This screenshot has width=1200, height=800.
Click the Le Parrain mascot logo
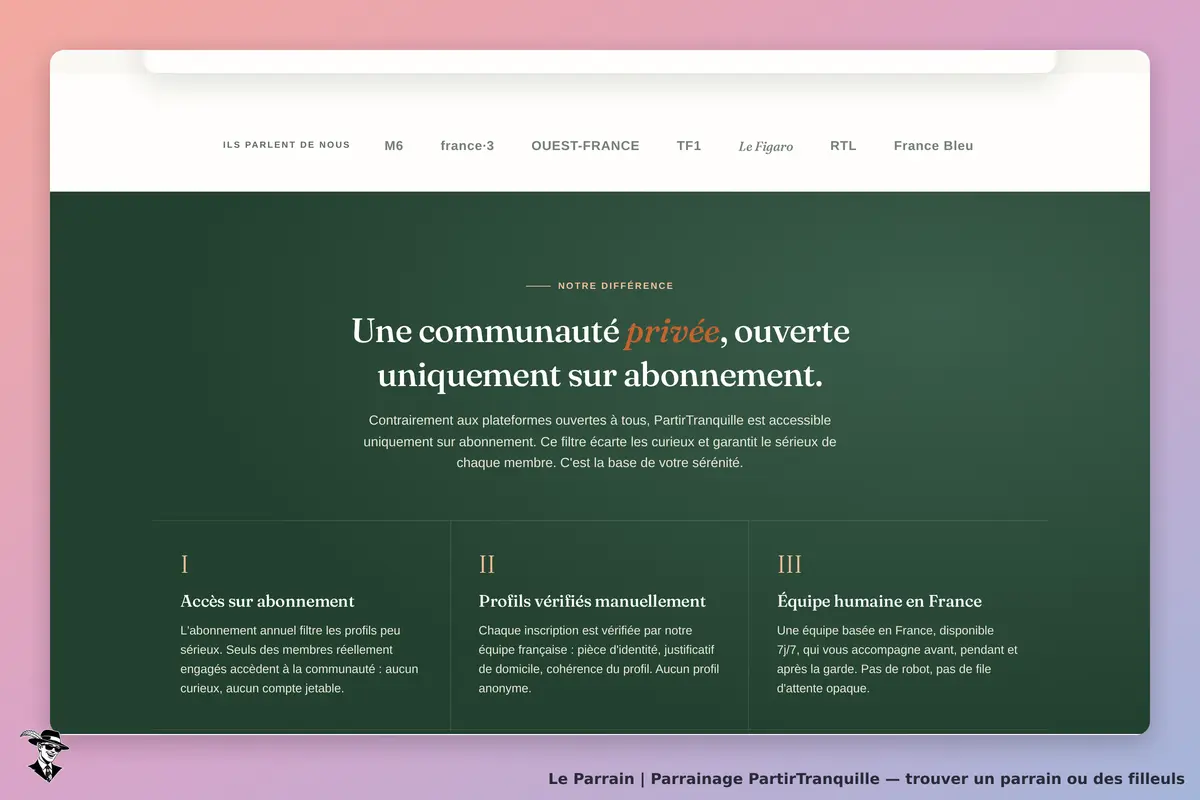pos(43,755)
